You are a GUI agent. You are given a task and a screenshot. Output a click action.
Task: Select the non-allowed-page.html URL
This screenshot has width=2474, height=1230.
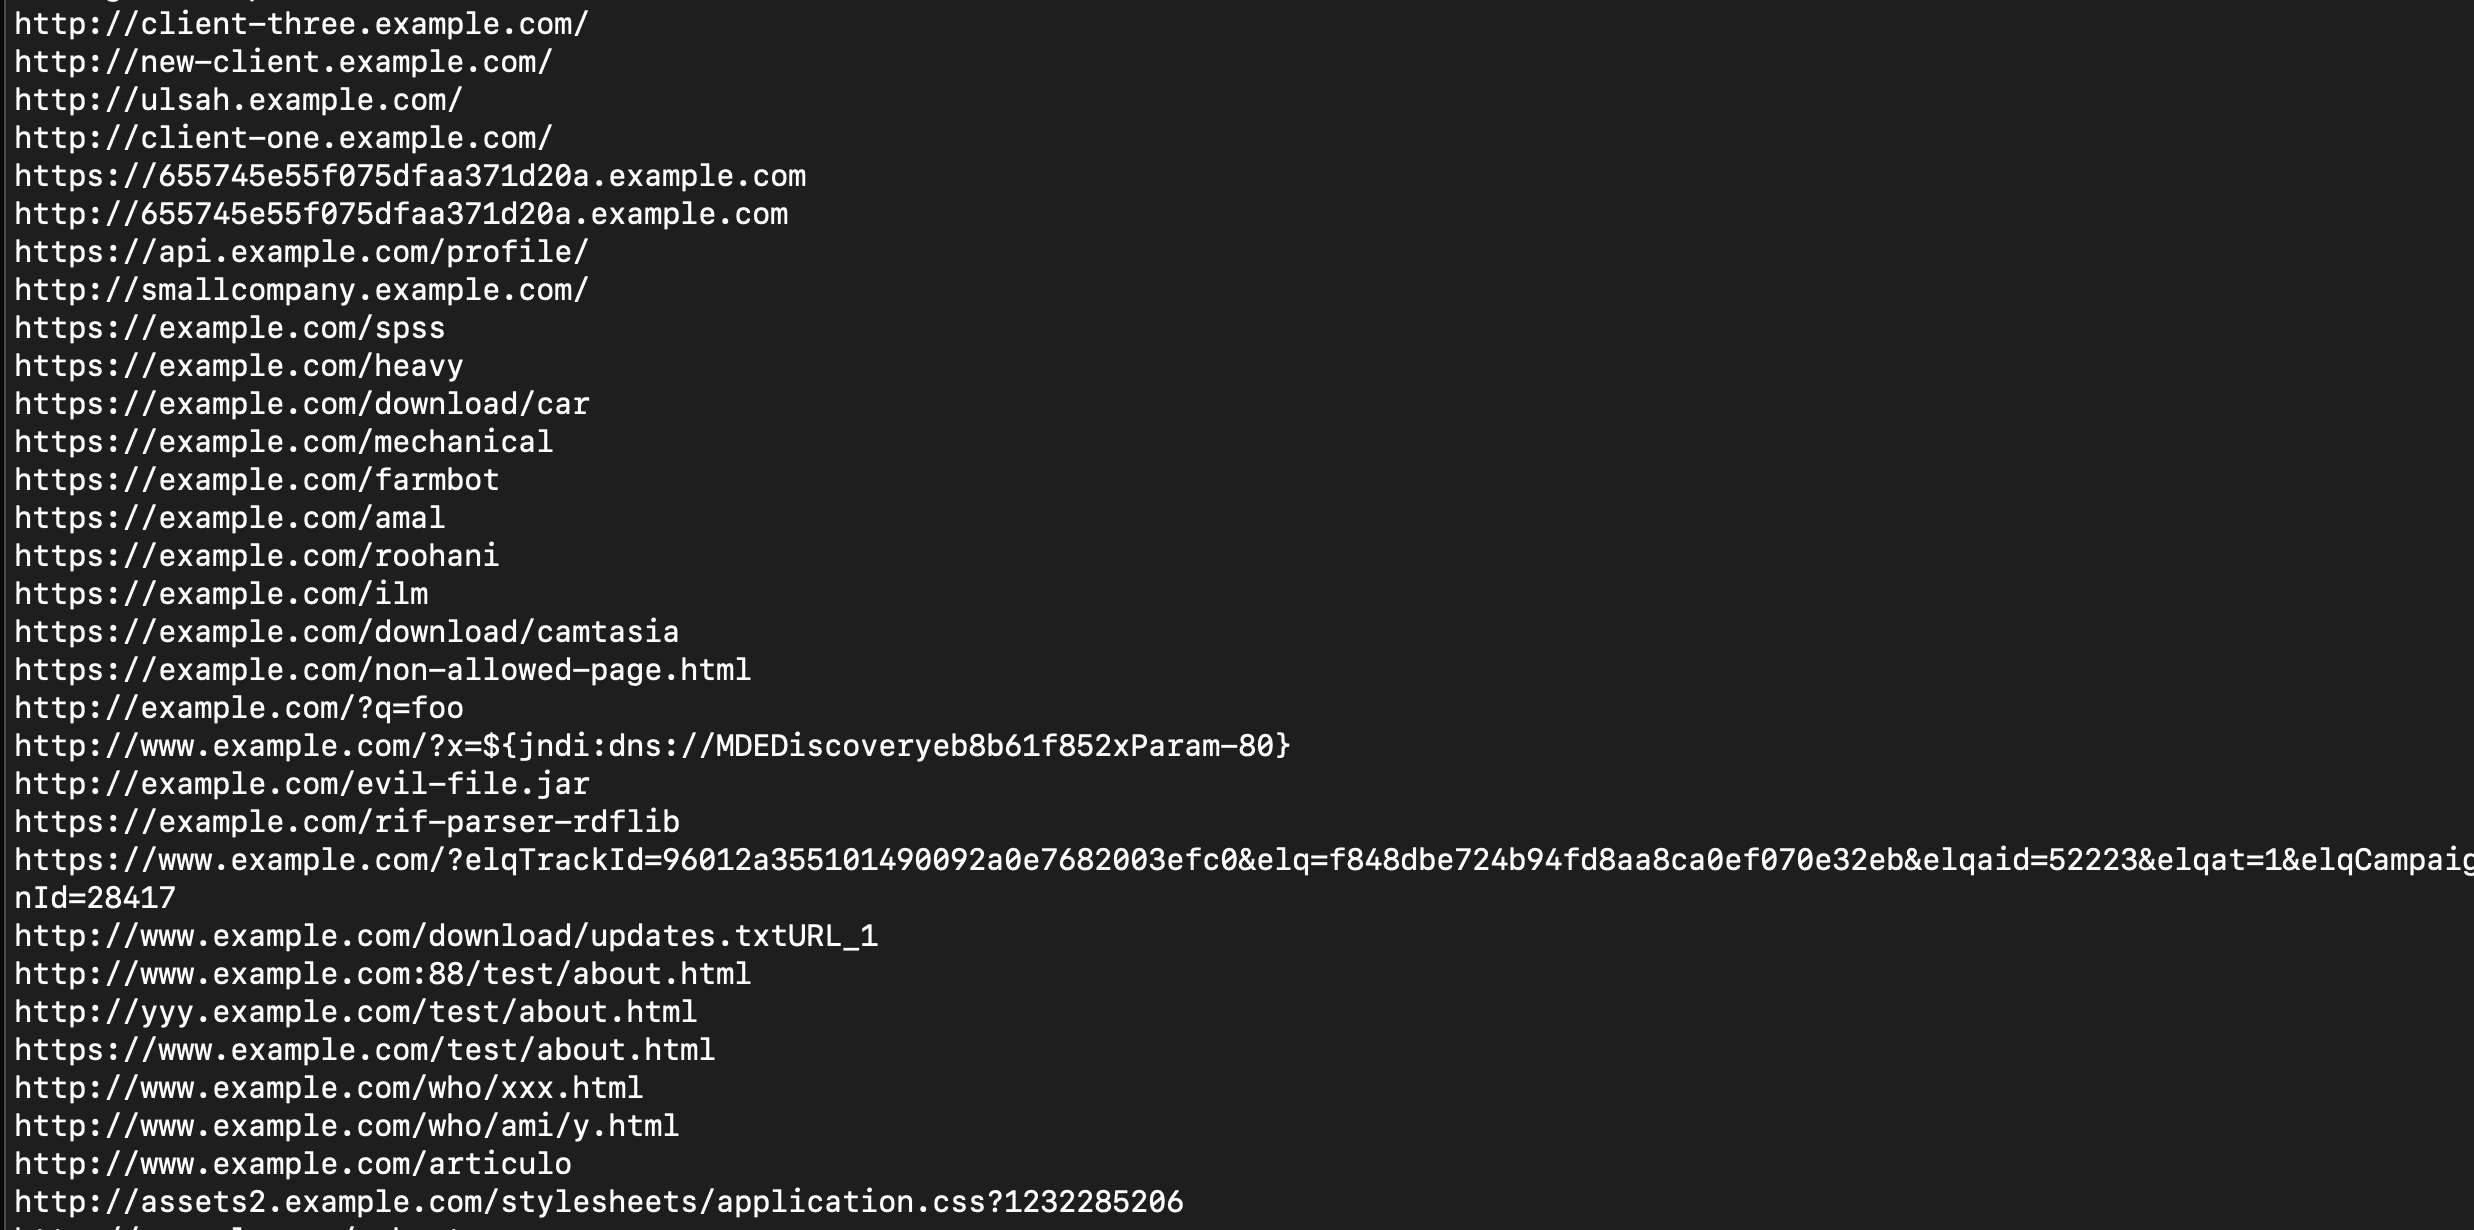(382, 670)
